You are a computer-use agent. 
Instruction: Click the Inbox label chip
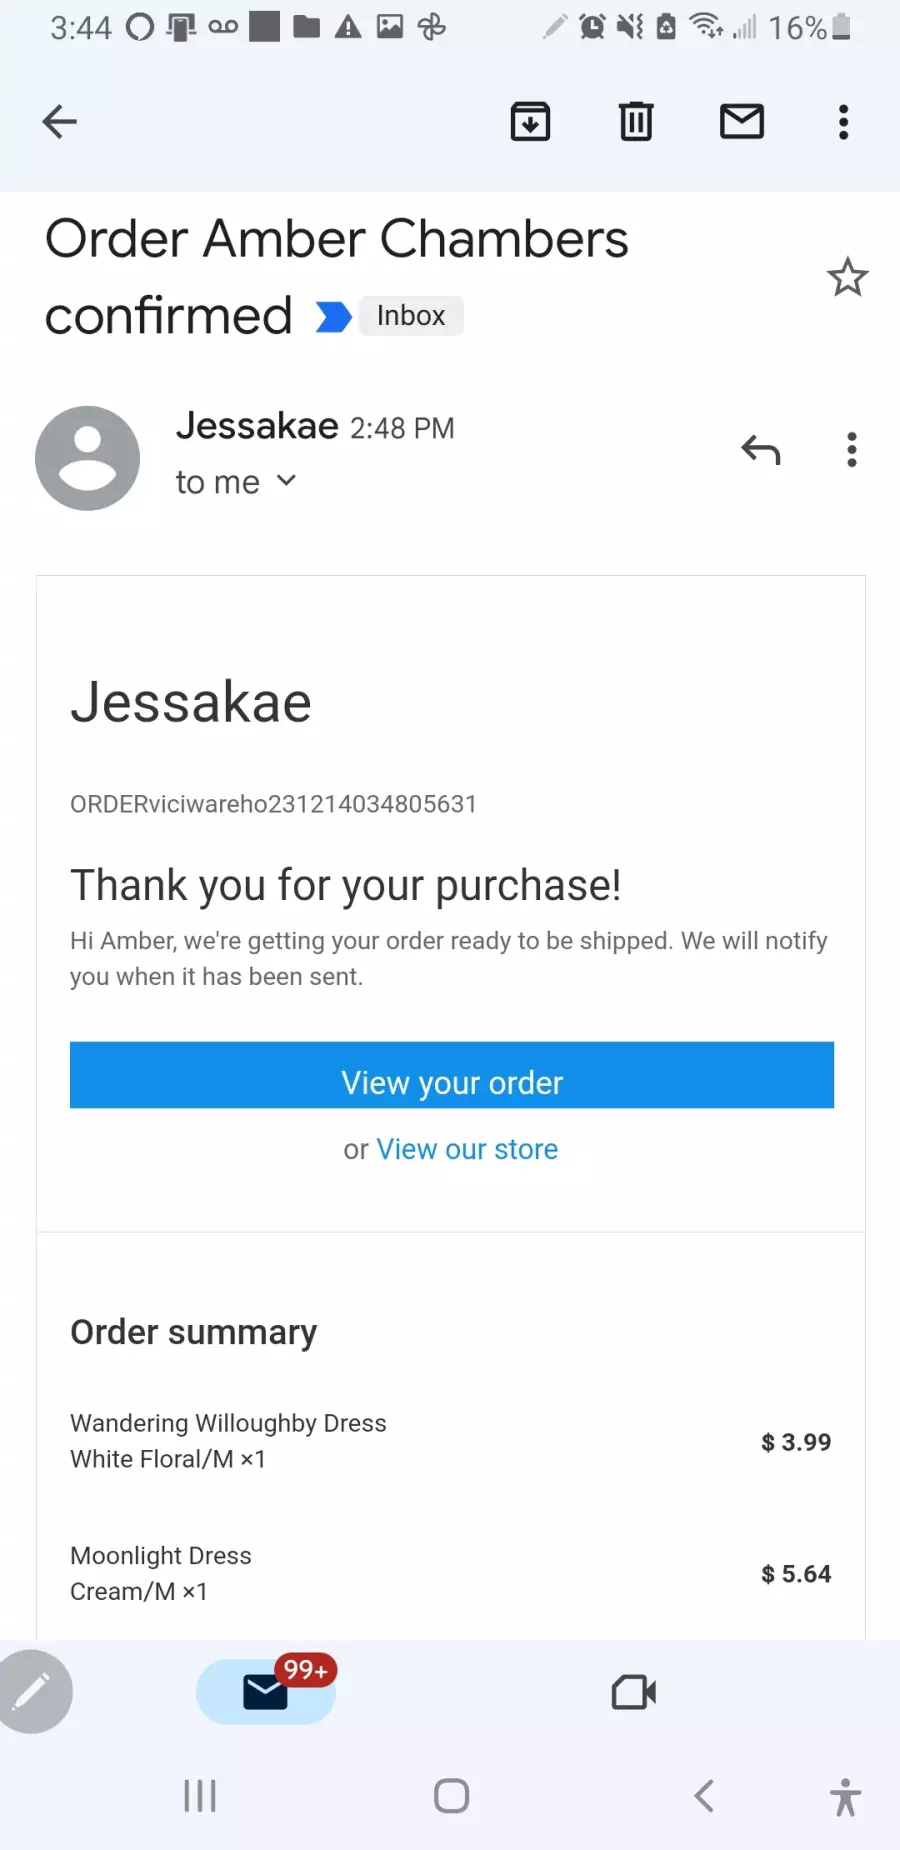click(411, 316)
